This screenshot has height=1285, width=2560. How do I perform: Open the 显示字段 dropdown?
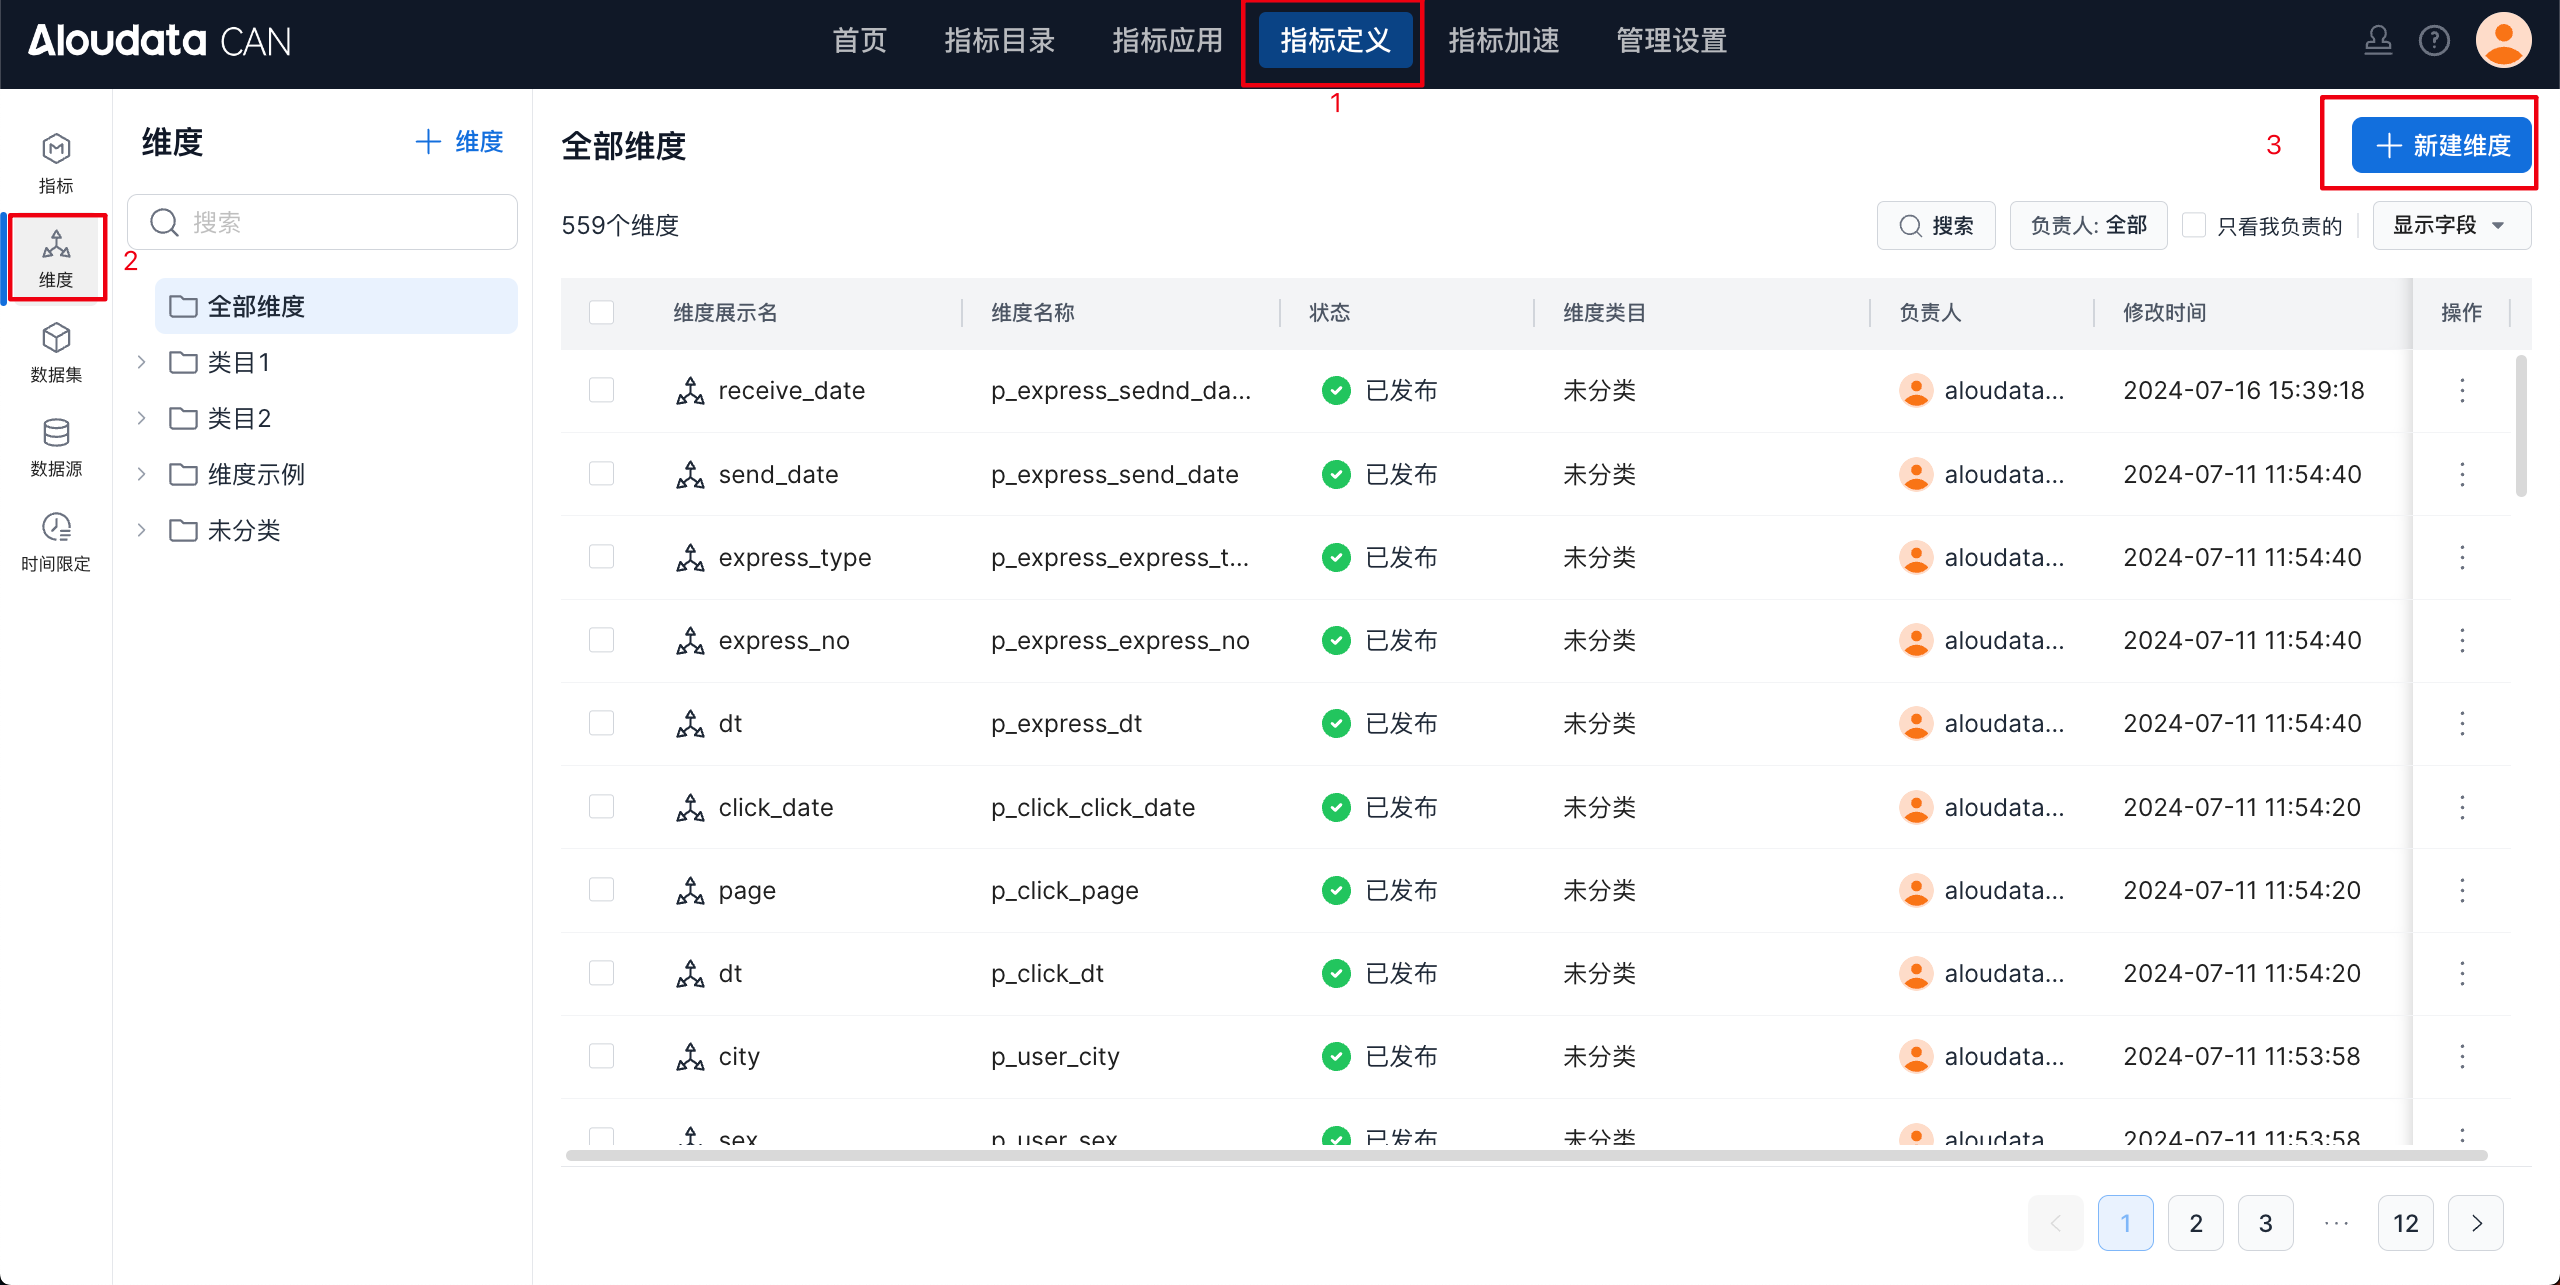coord(2450,225)
